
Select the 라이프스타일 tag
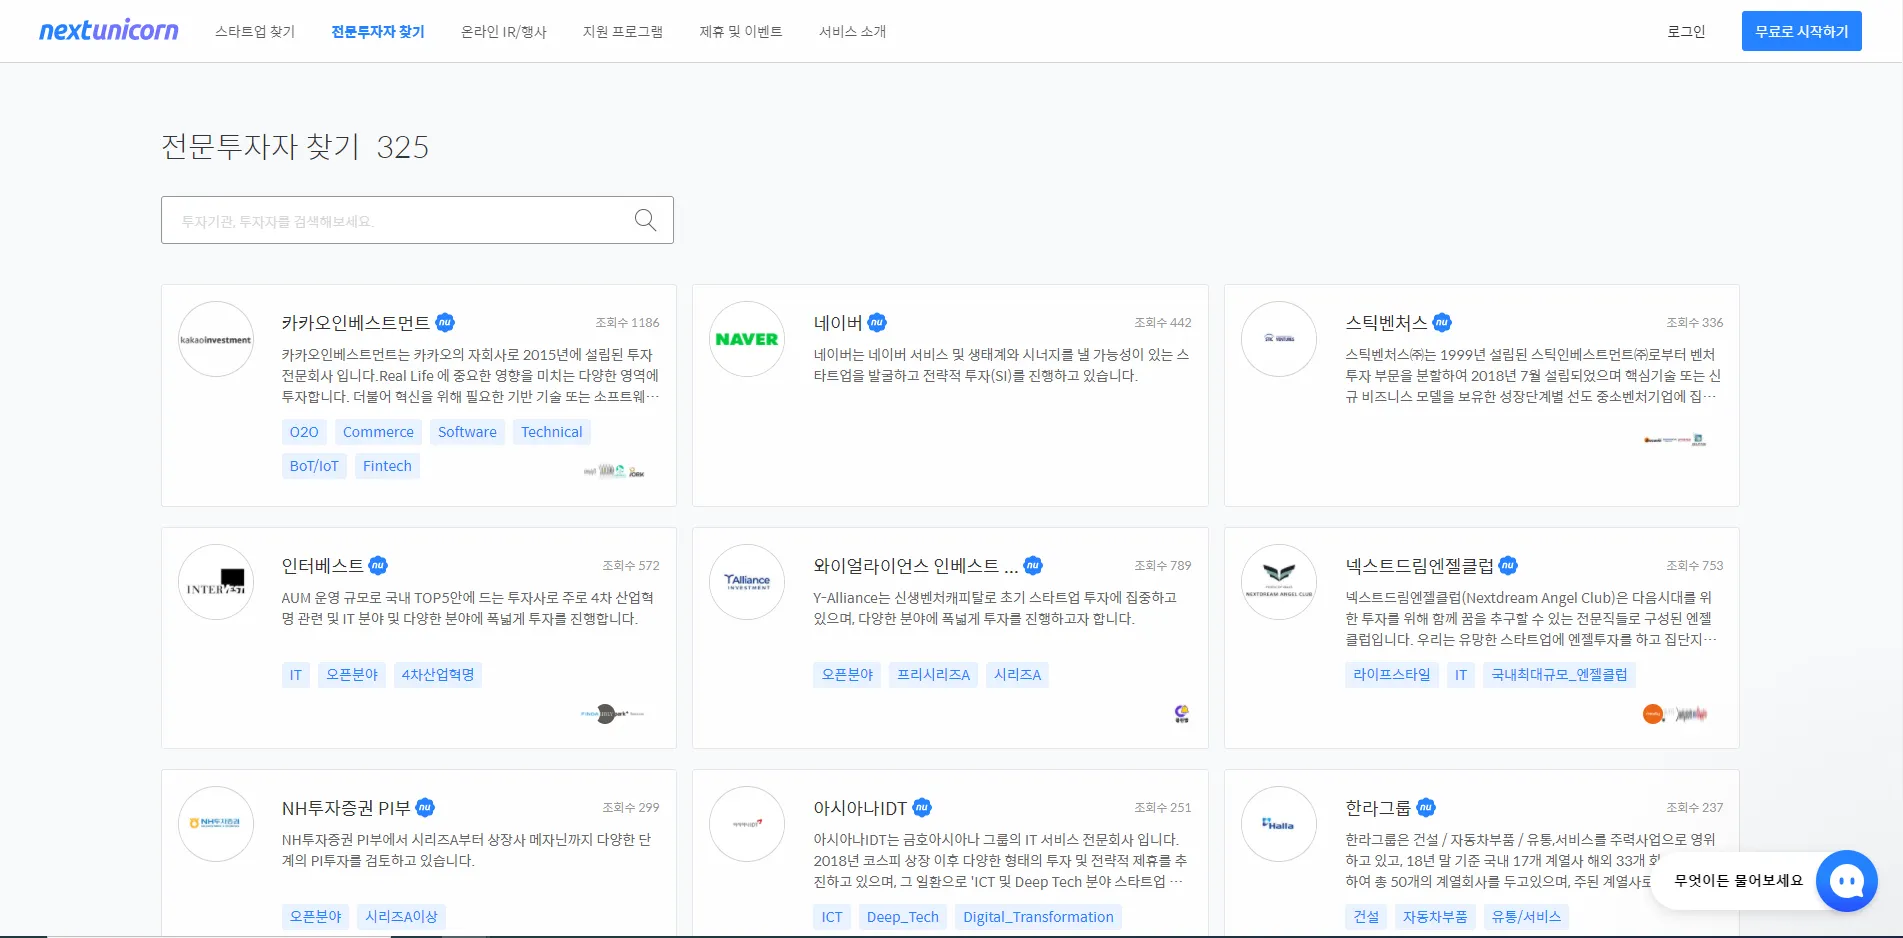click(x=1392, y=675)
